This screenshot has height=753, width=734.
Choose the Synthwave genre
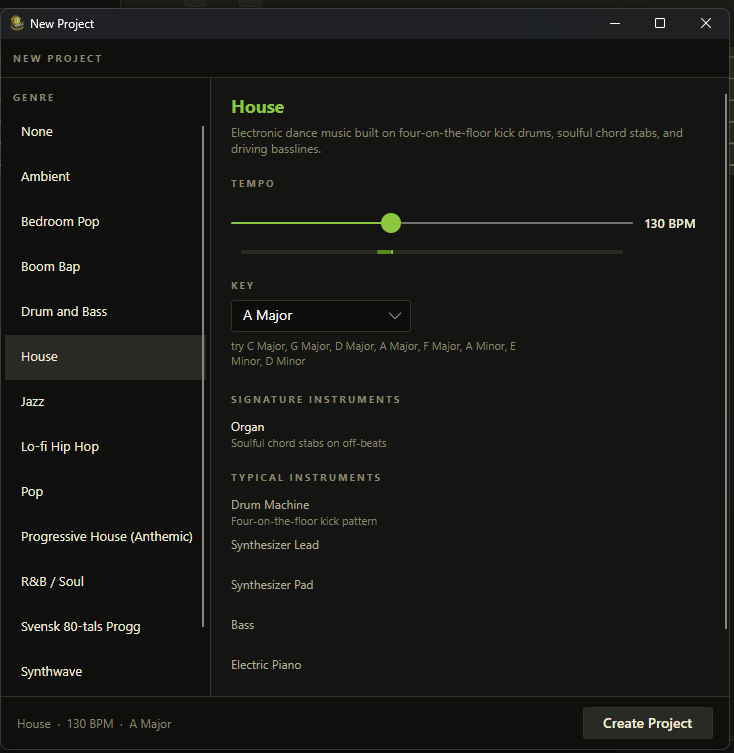(x=51, y=672)
